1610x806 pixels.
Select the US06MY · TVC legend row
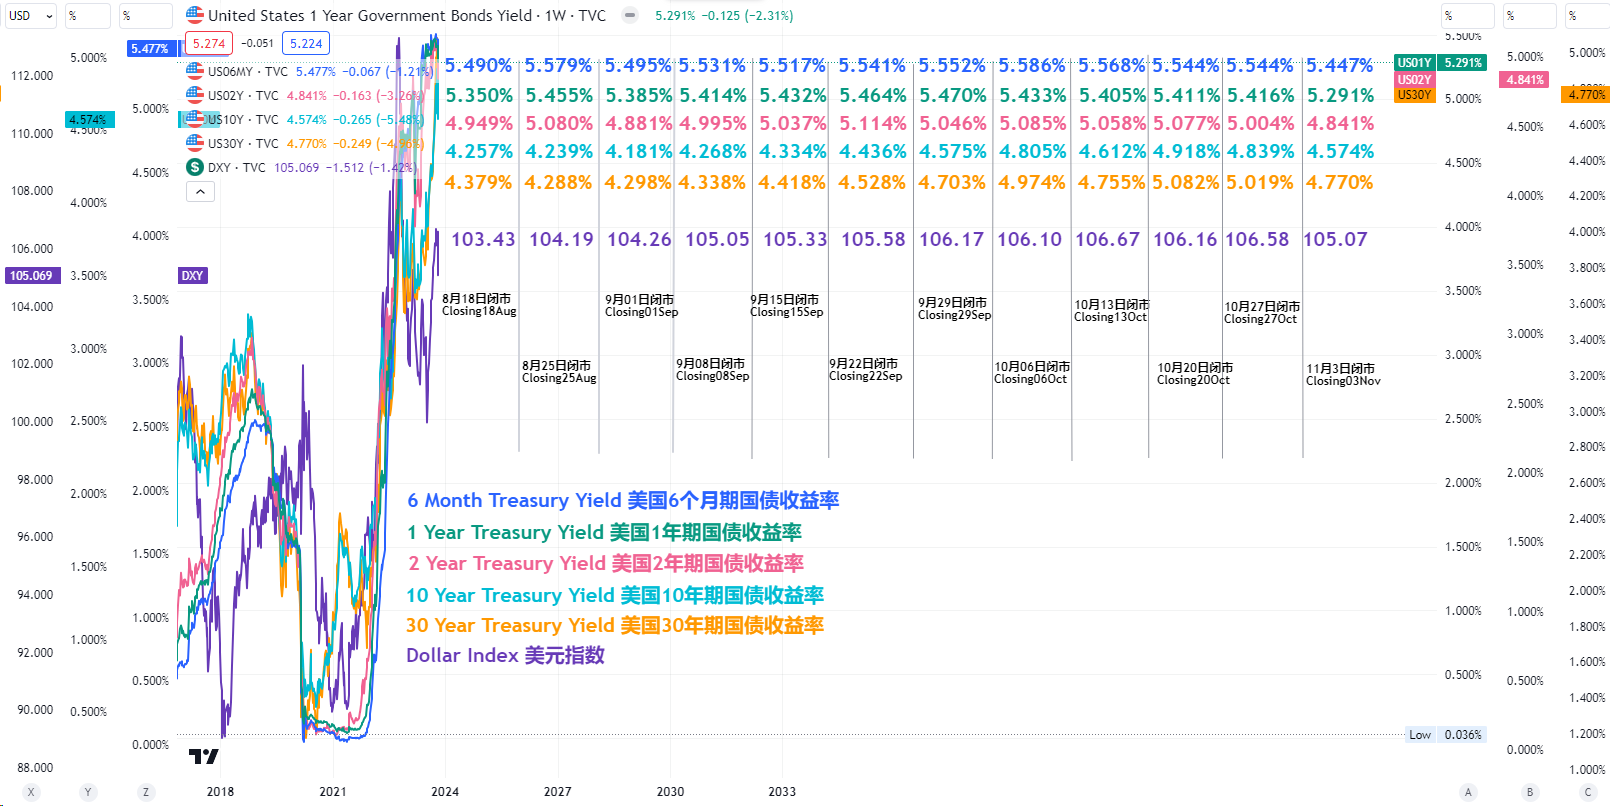click(x=309, y=71)
